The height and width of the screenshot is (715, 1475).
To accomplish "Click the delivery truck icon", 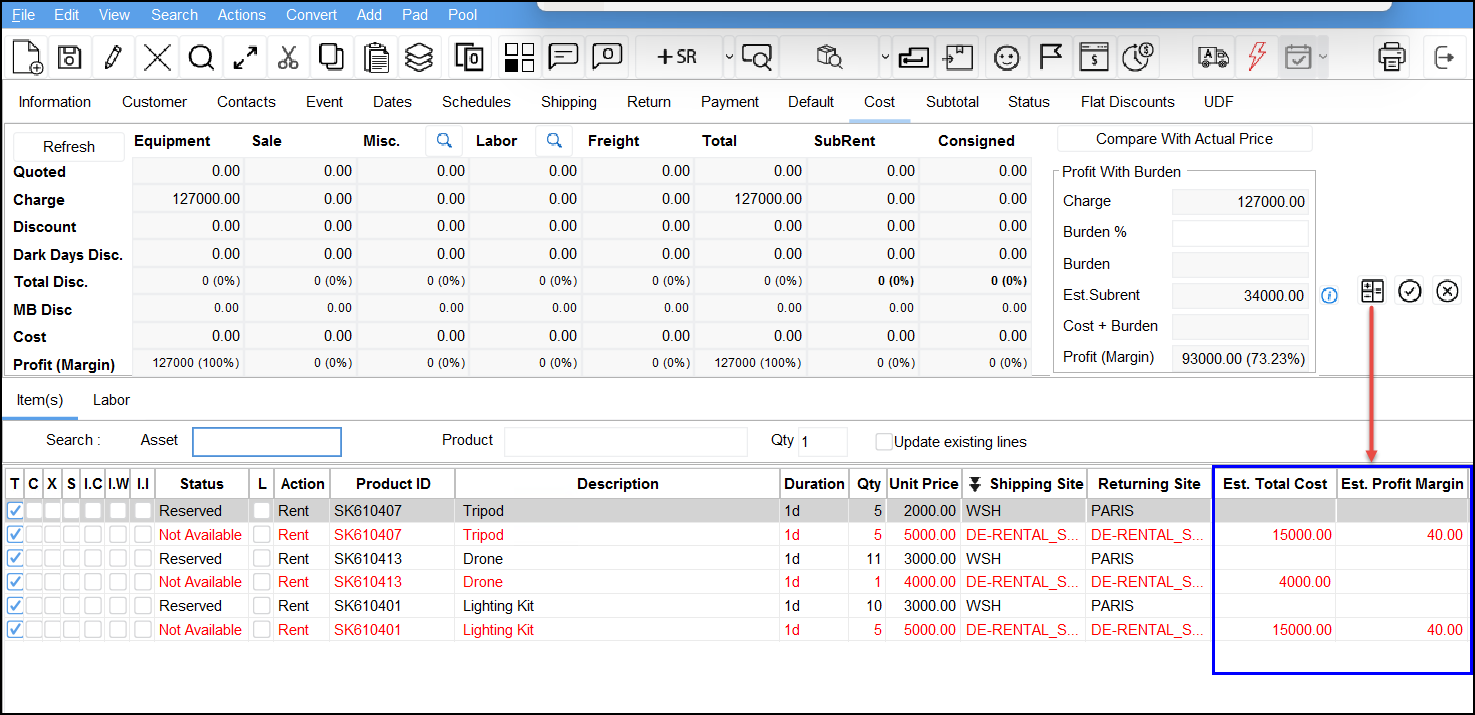I will (1212, 57).
